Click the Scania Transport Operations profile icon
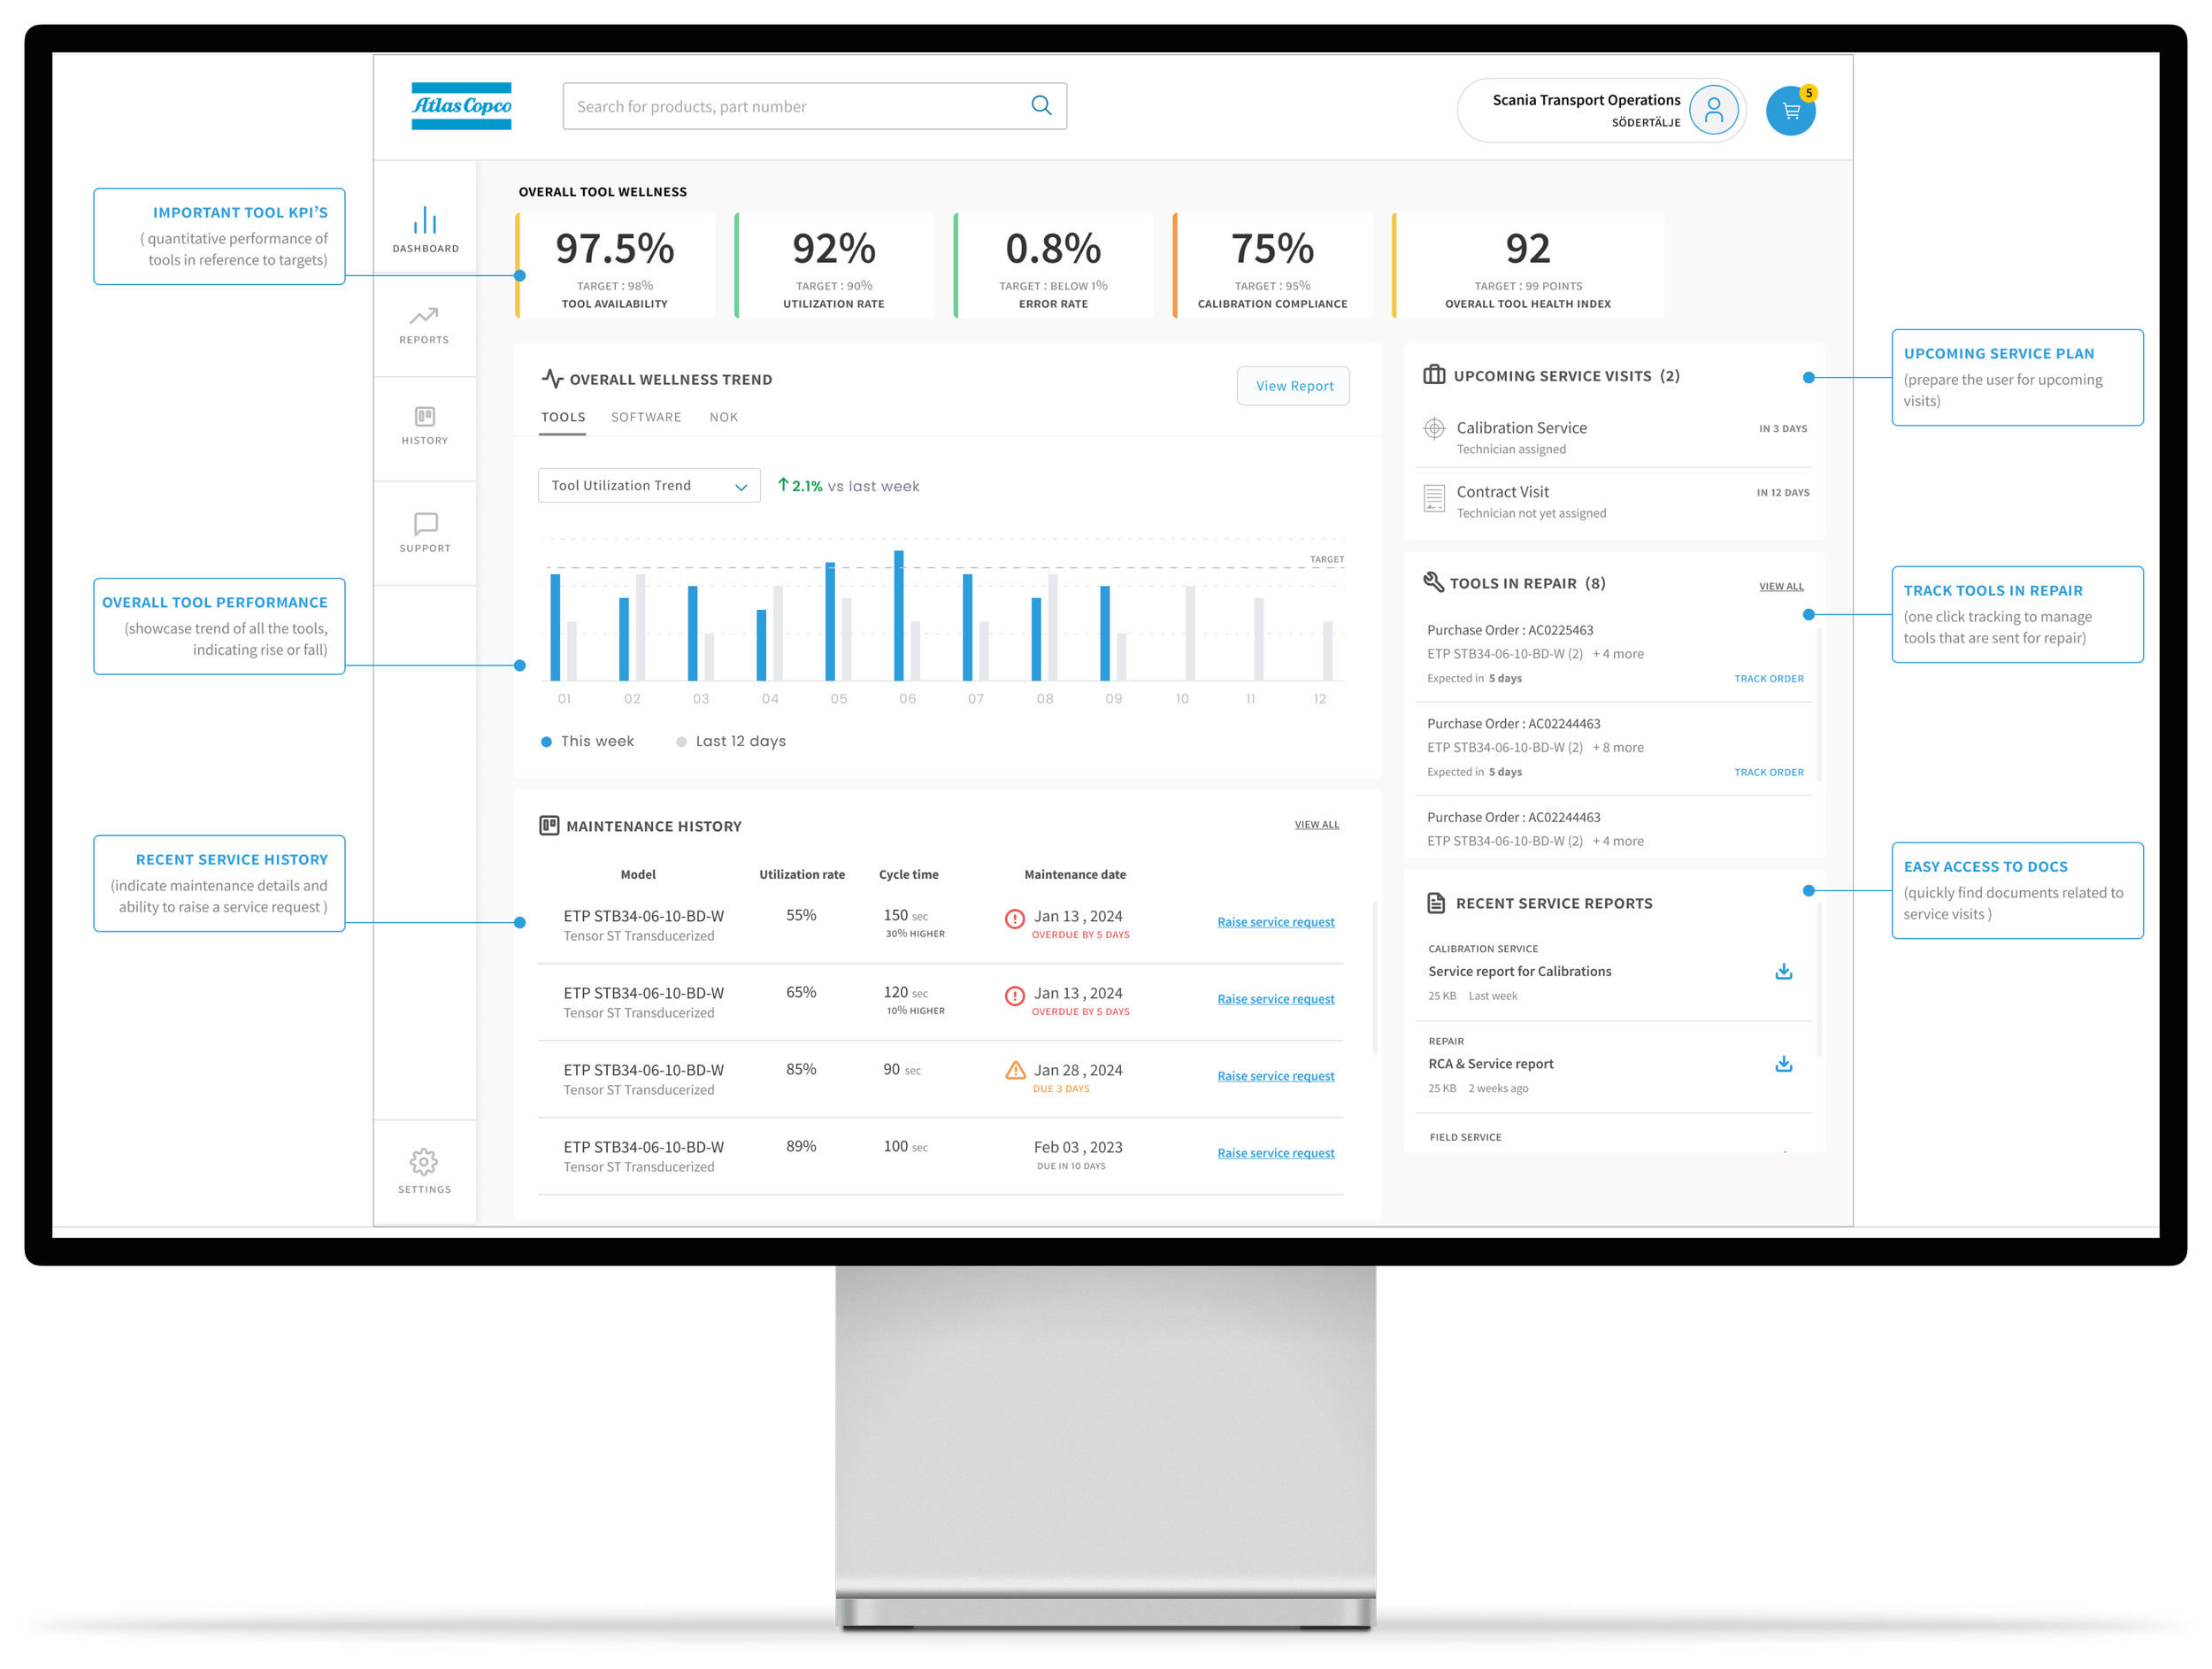This screenshot has width=2212, height=1669. [x=1713, y=110]
